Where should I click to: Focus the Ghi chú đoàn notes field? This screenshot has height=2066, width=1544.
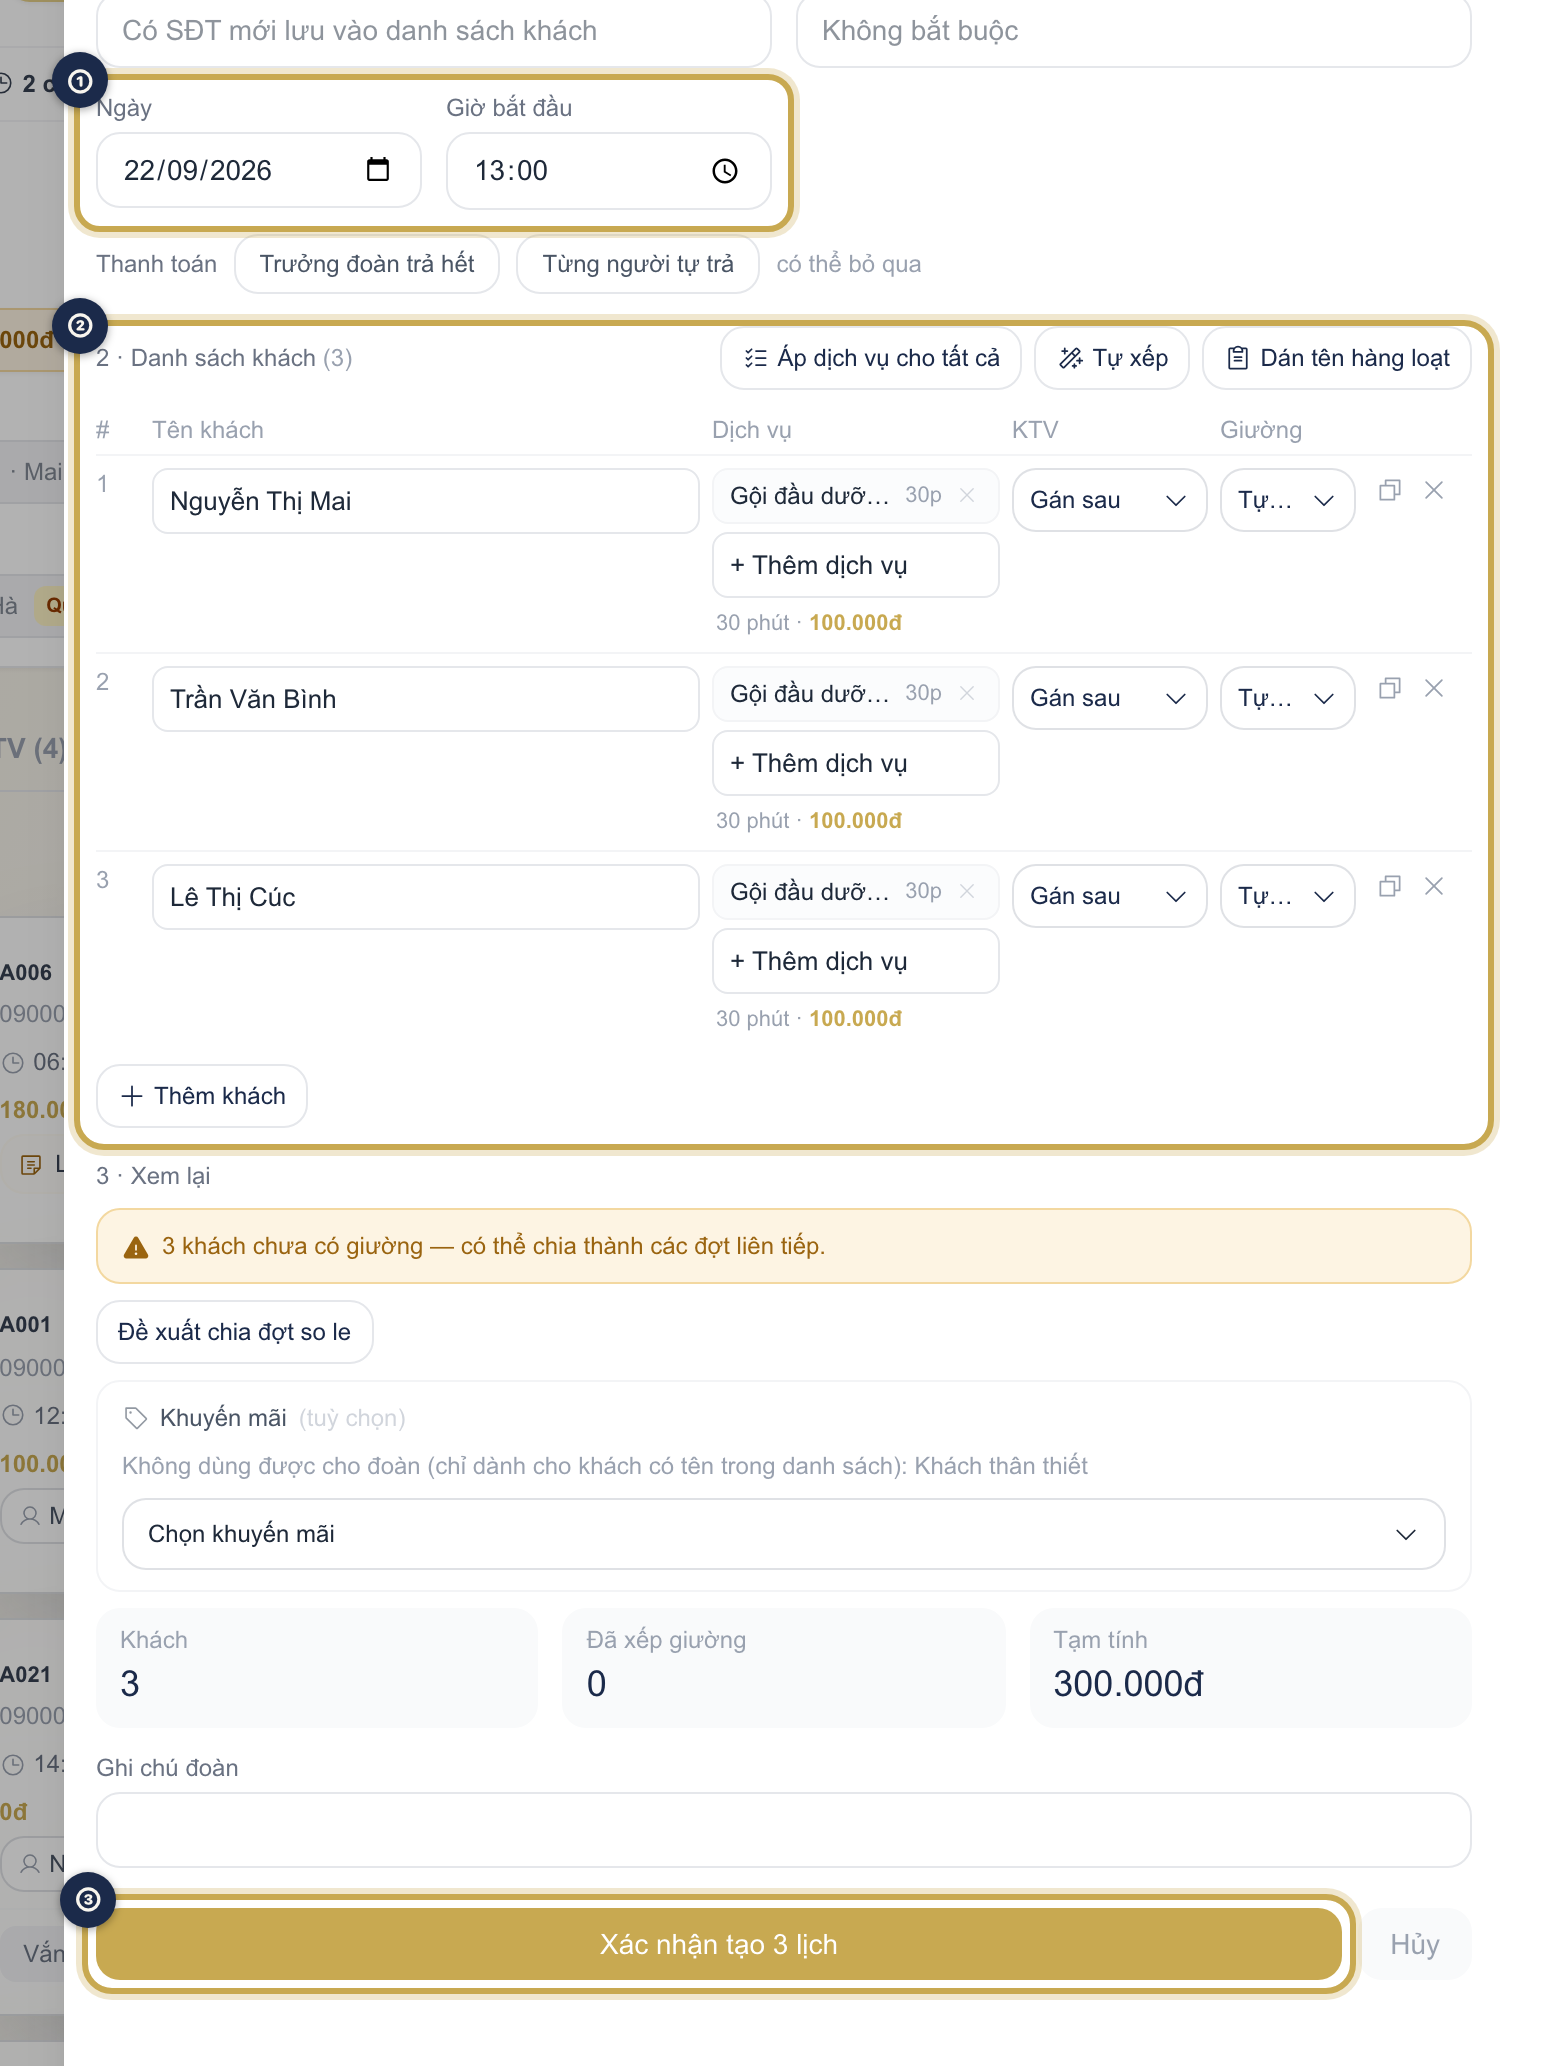click(x=784, y=1830)
